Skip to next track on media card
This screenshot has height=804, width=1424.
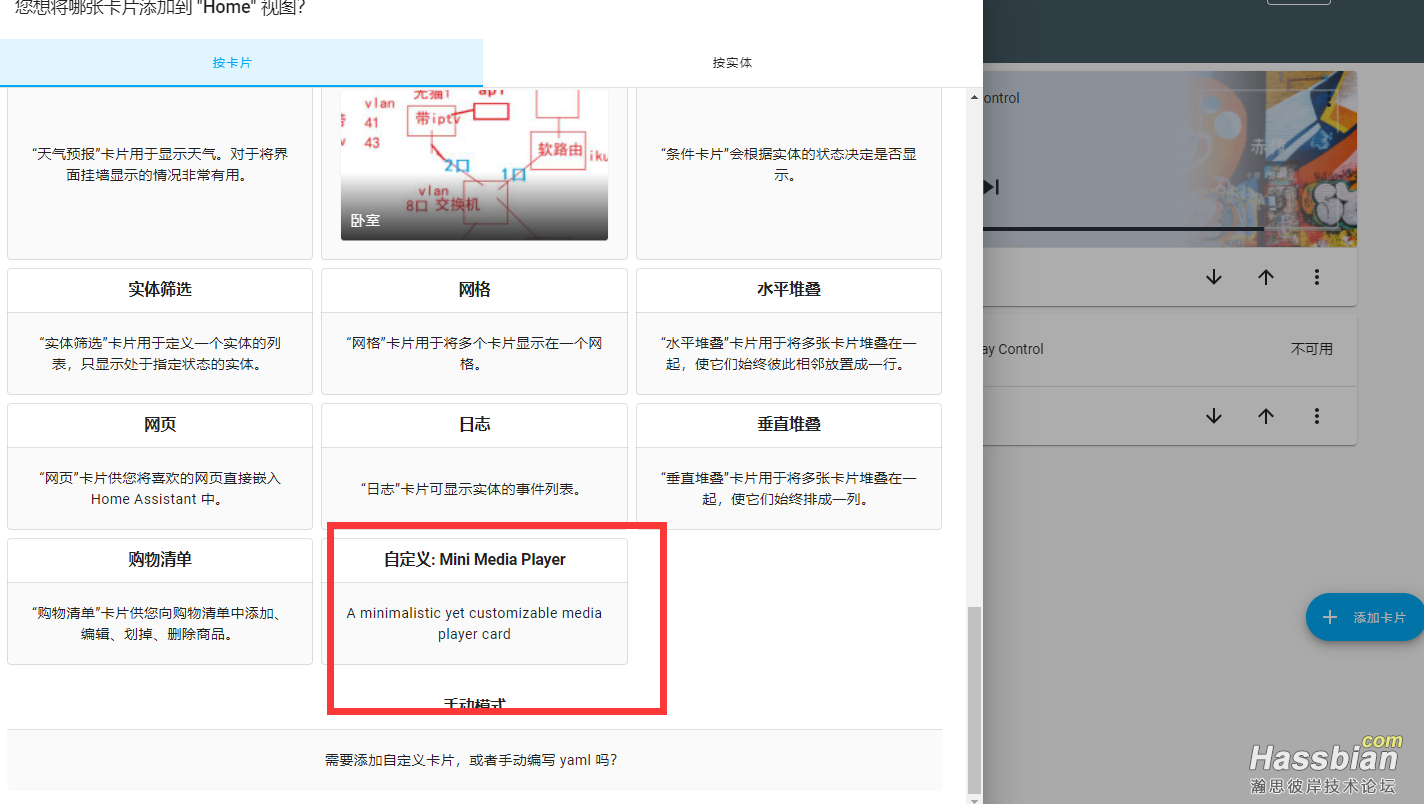[x=991, y=187]
